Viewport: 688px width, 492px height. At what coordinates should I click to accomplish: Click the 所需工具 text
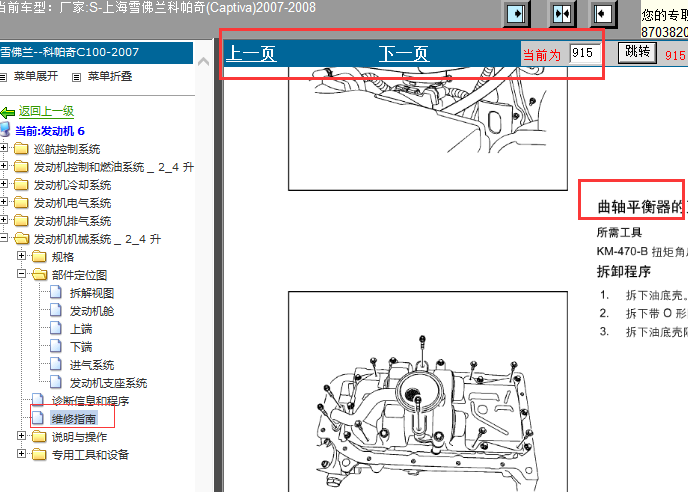pos(619,232)
